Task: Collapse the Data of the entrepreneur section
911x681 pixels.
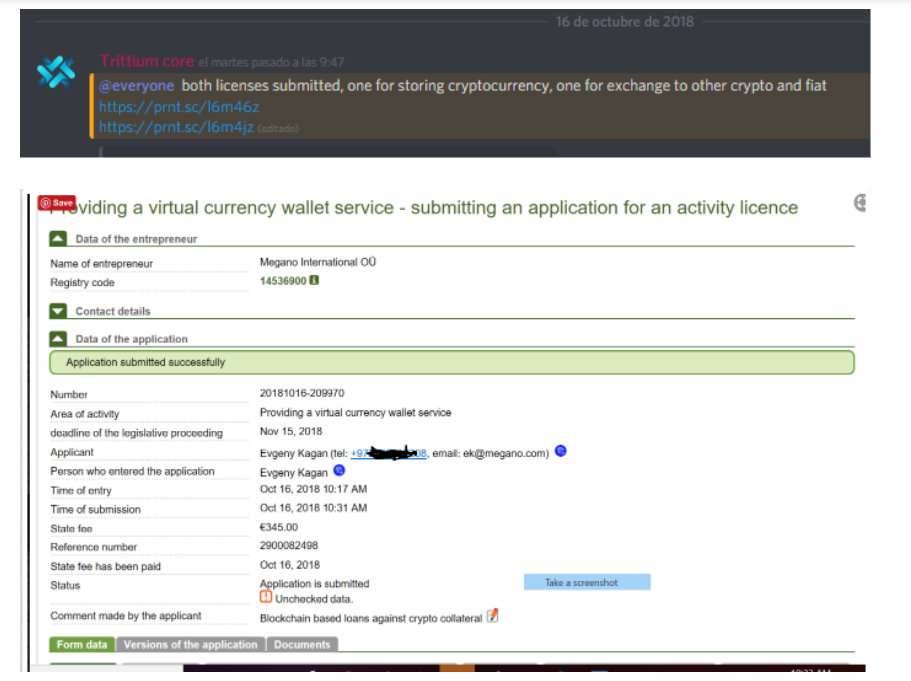Action: [58, 238]
